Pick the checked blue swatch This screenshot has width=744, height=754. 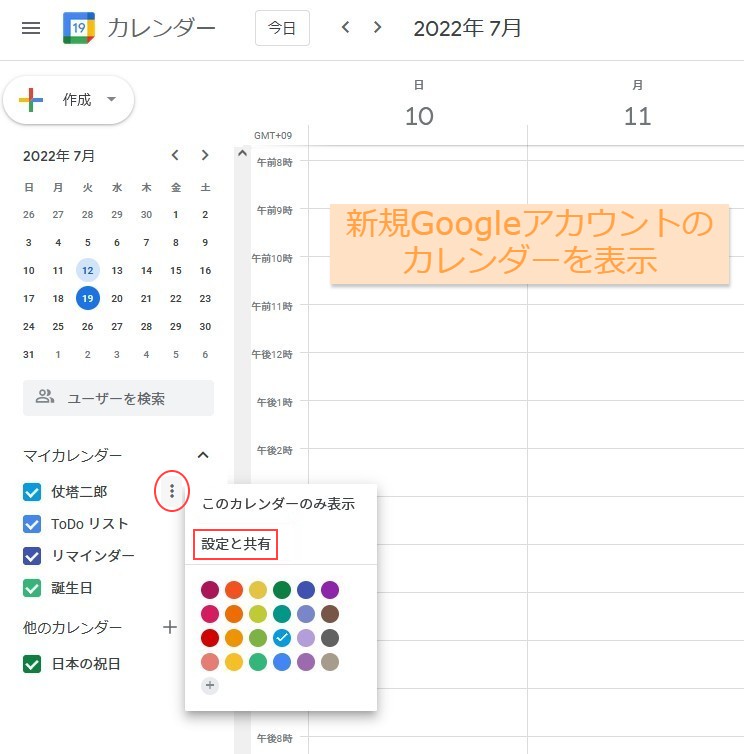coord(282,638)
